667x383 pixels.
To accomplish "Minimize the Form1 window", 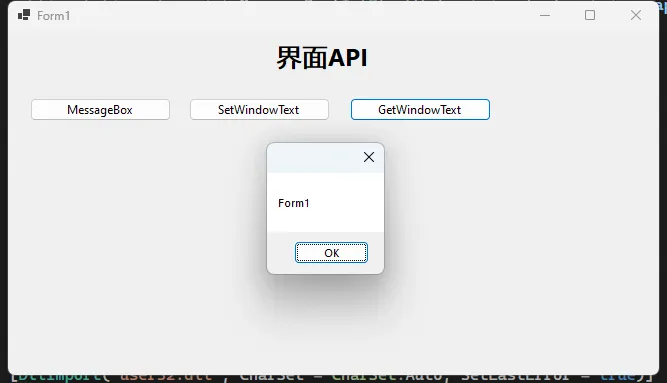I will point(545,15).
